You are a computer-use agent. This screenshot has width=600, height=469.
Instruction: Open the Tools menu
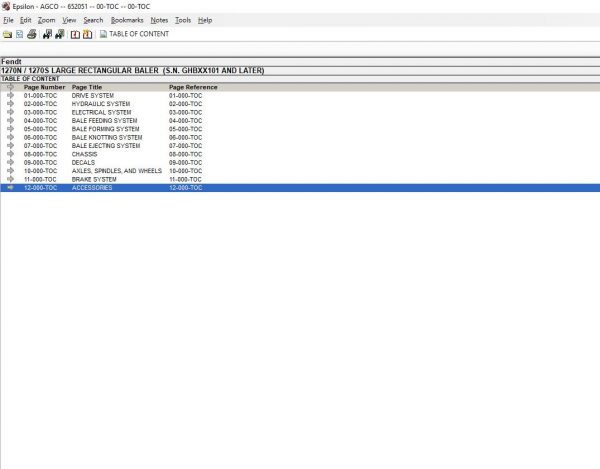(x=183, y=20)
